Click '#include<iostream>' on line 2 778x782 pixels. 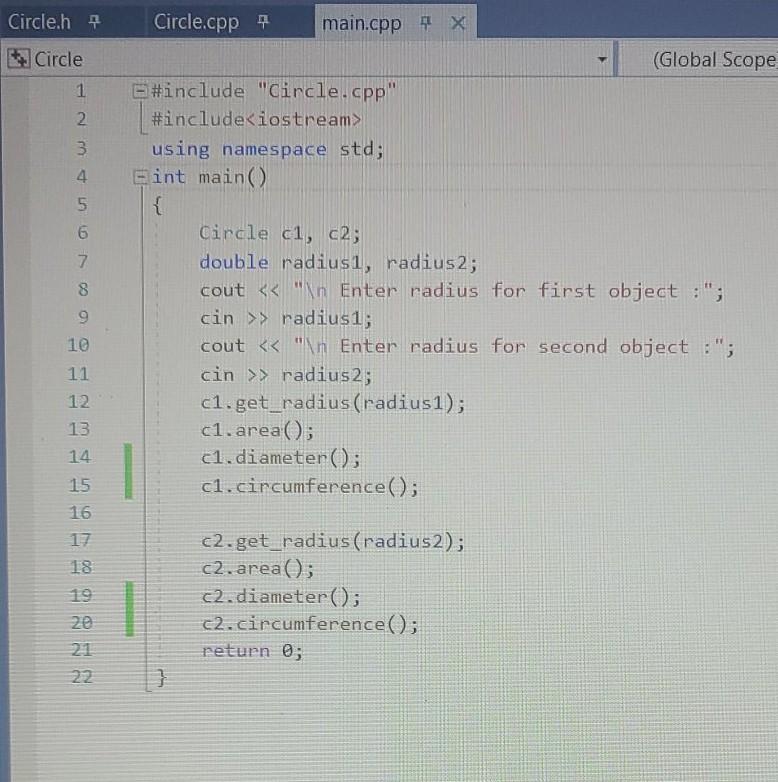pyautogui.click(x=256, y=120)
